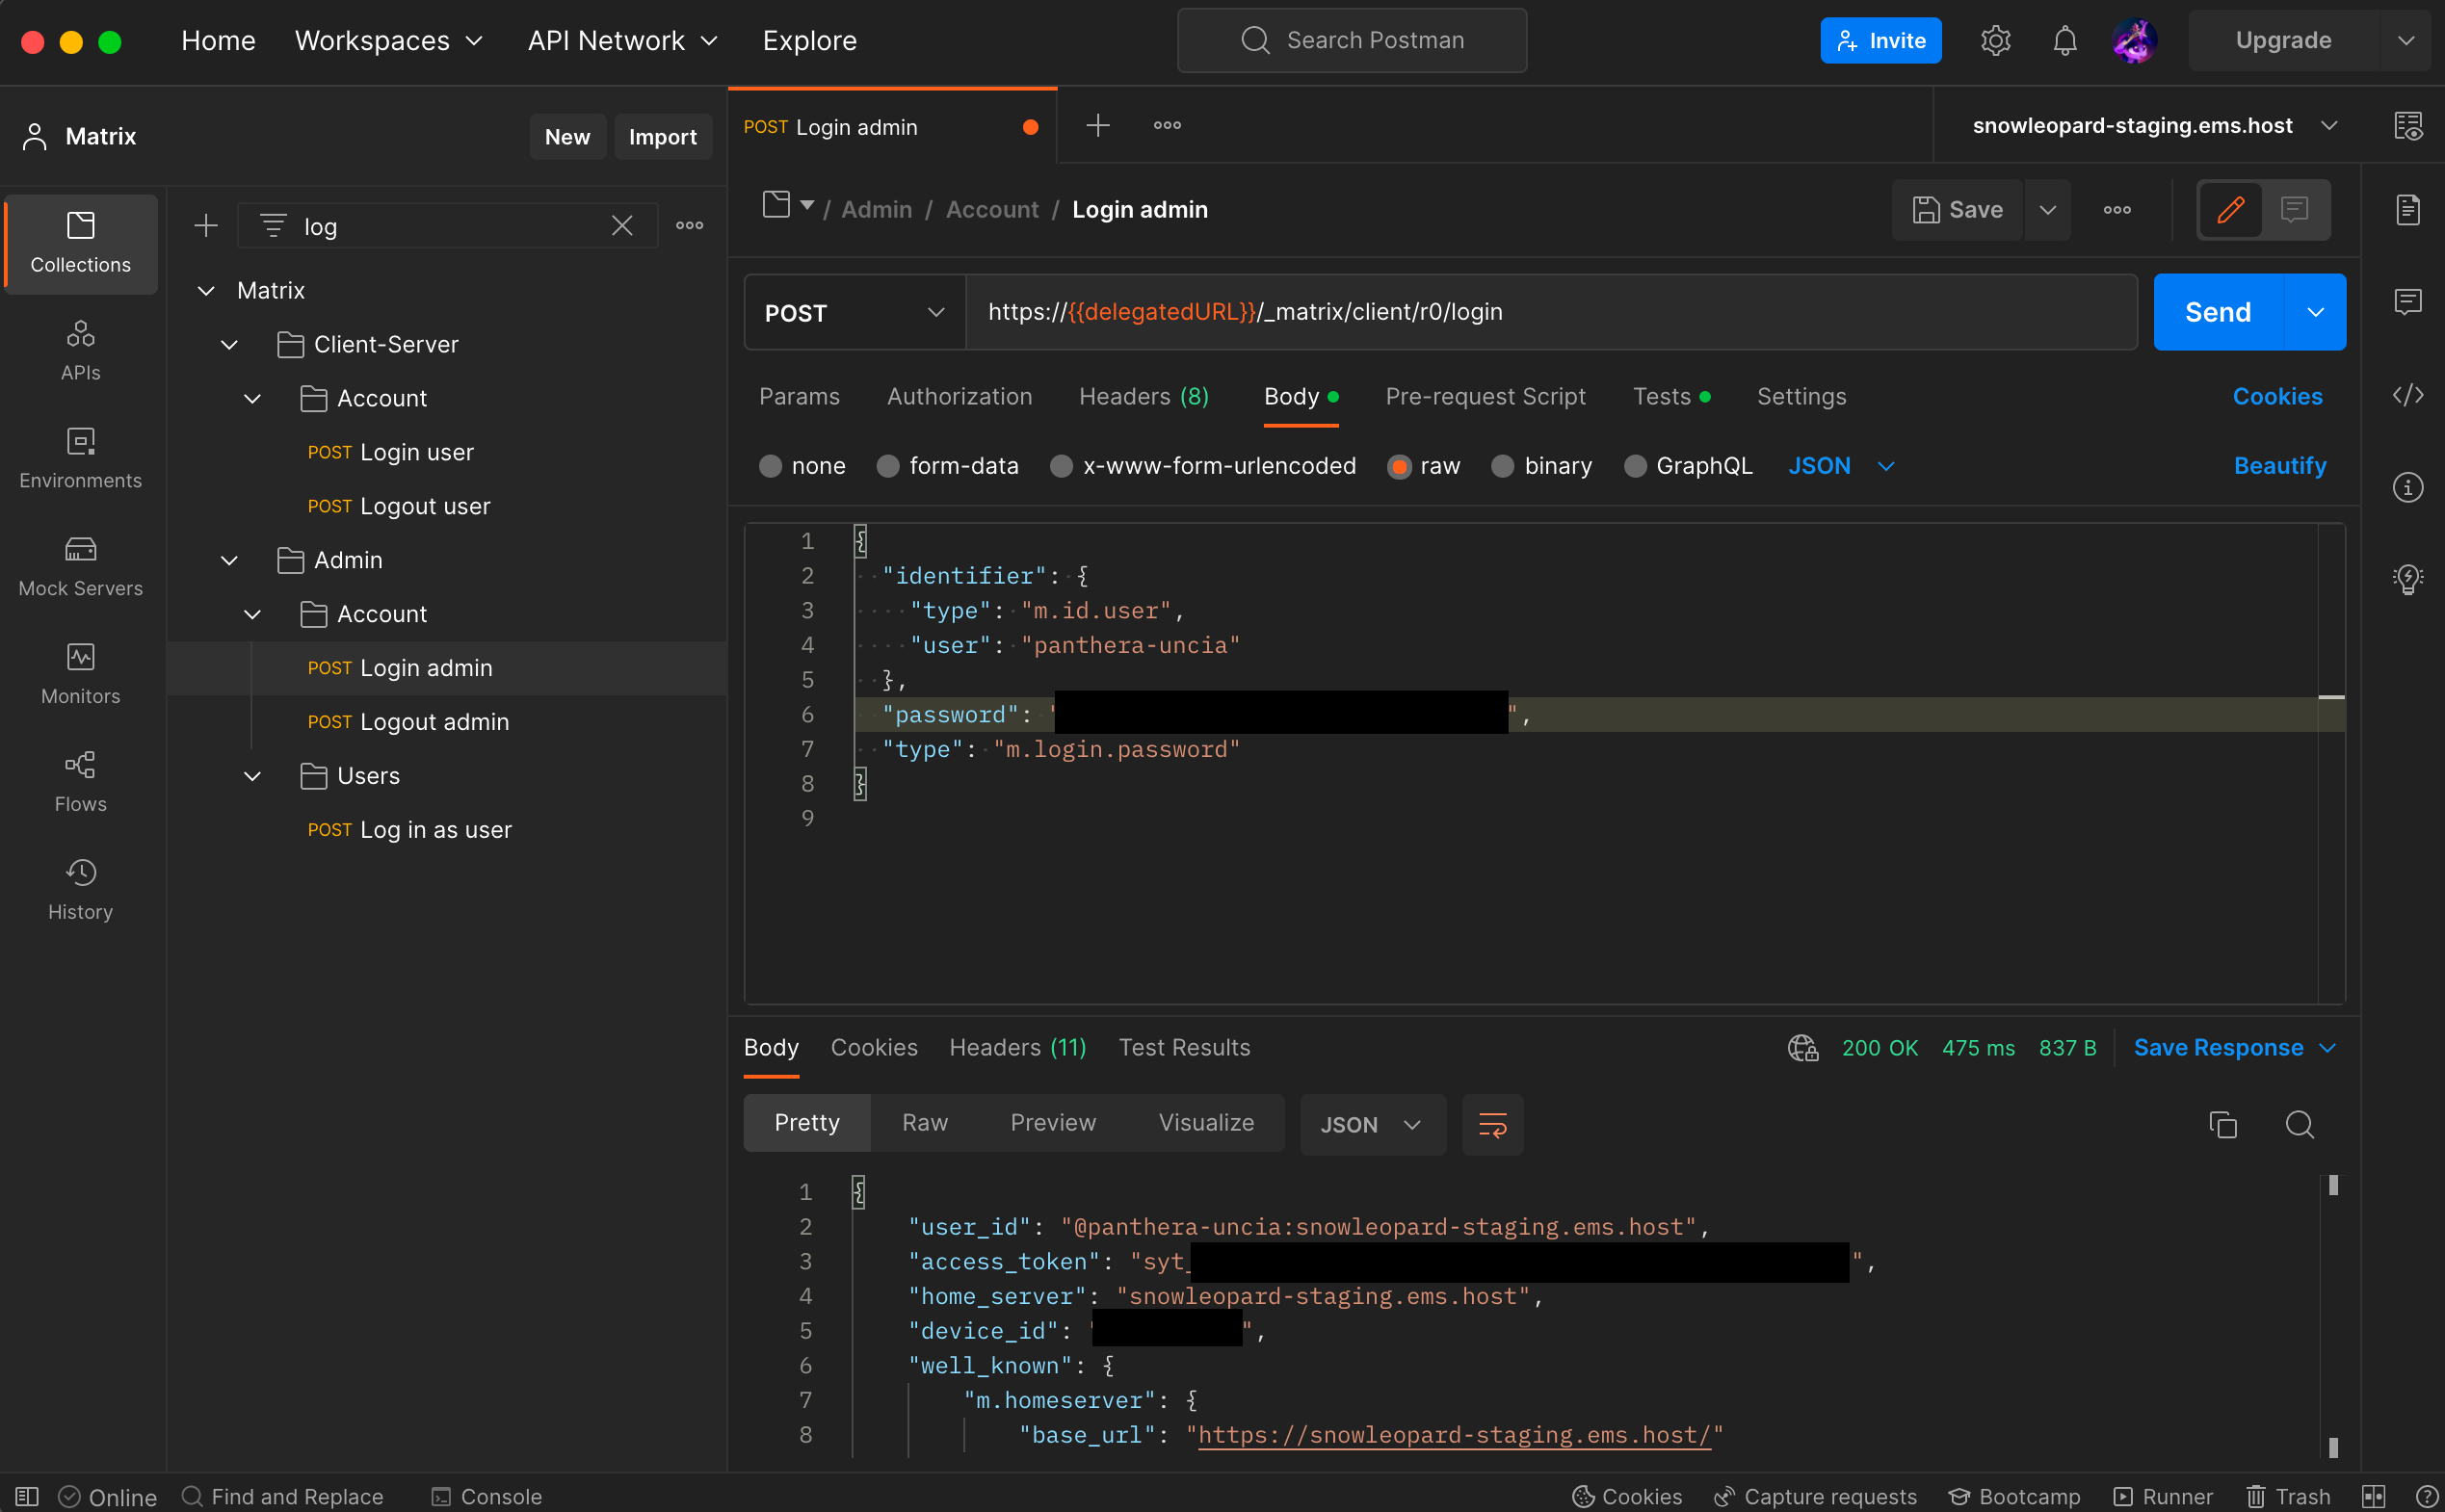Viewport: 2445px width, 1512px height.
Task: Switch to Pre-request Script tab
Action: [x=1485, y=396]
